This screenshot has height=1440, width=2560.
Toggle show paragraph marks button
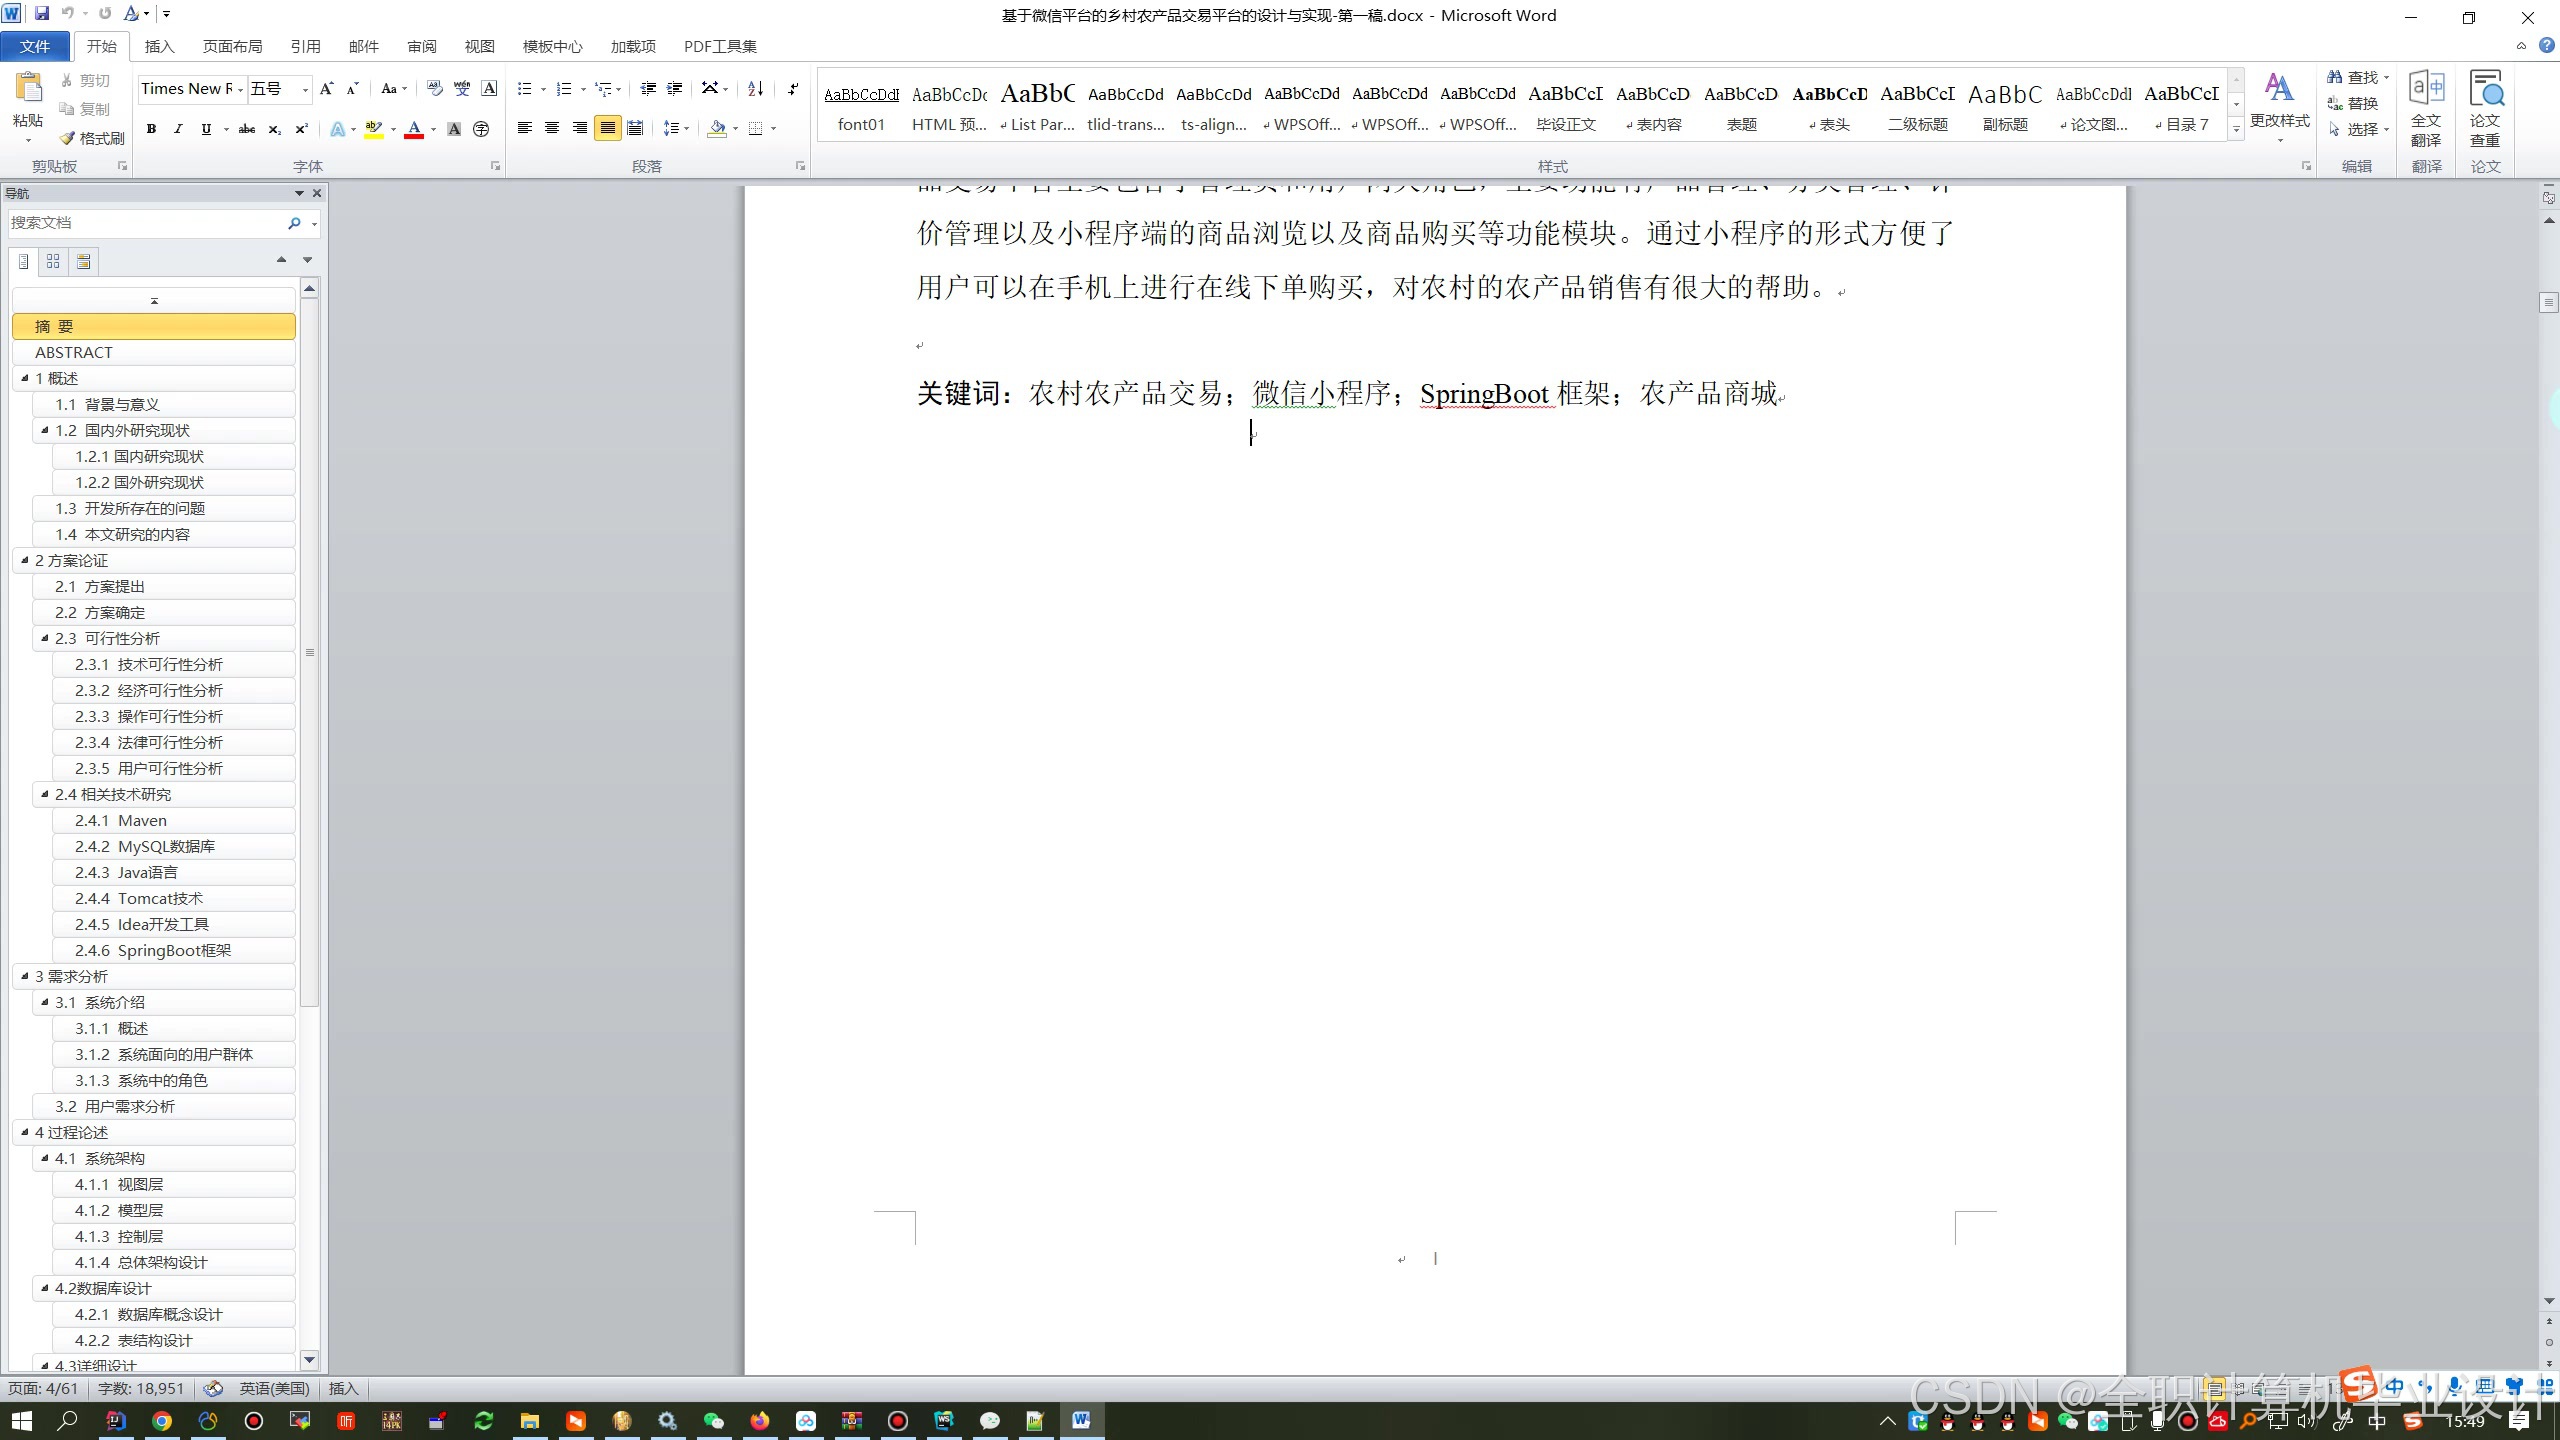pyautogui.click(x=792, y=89)
